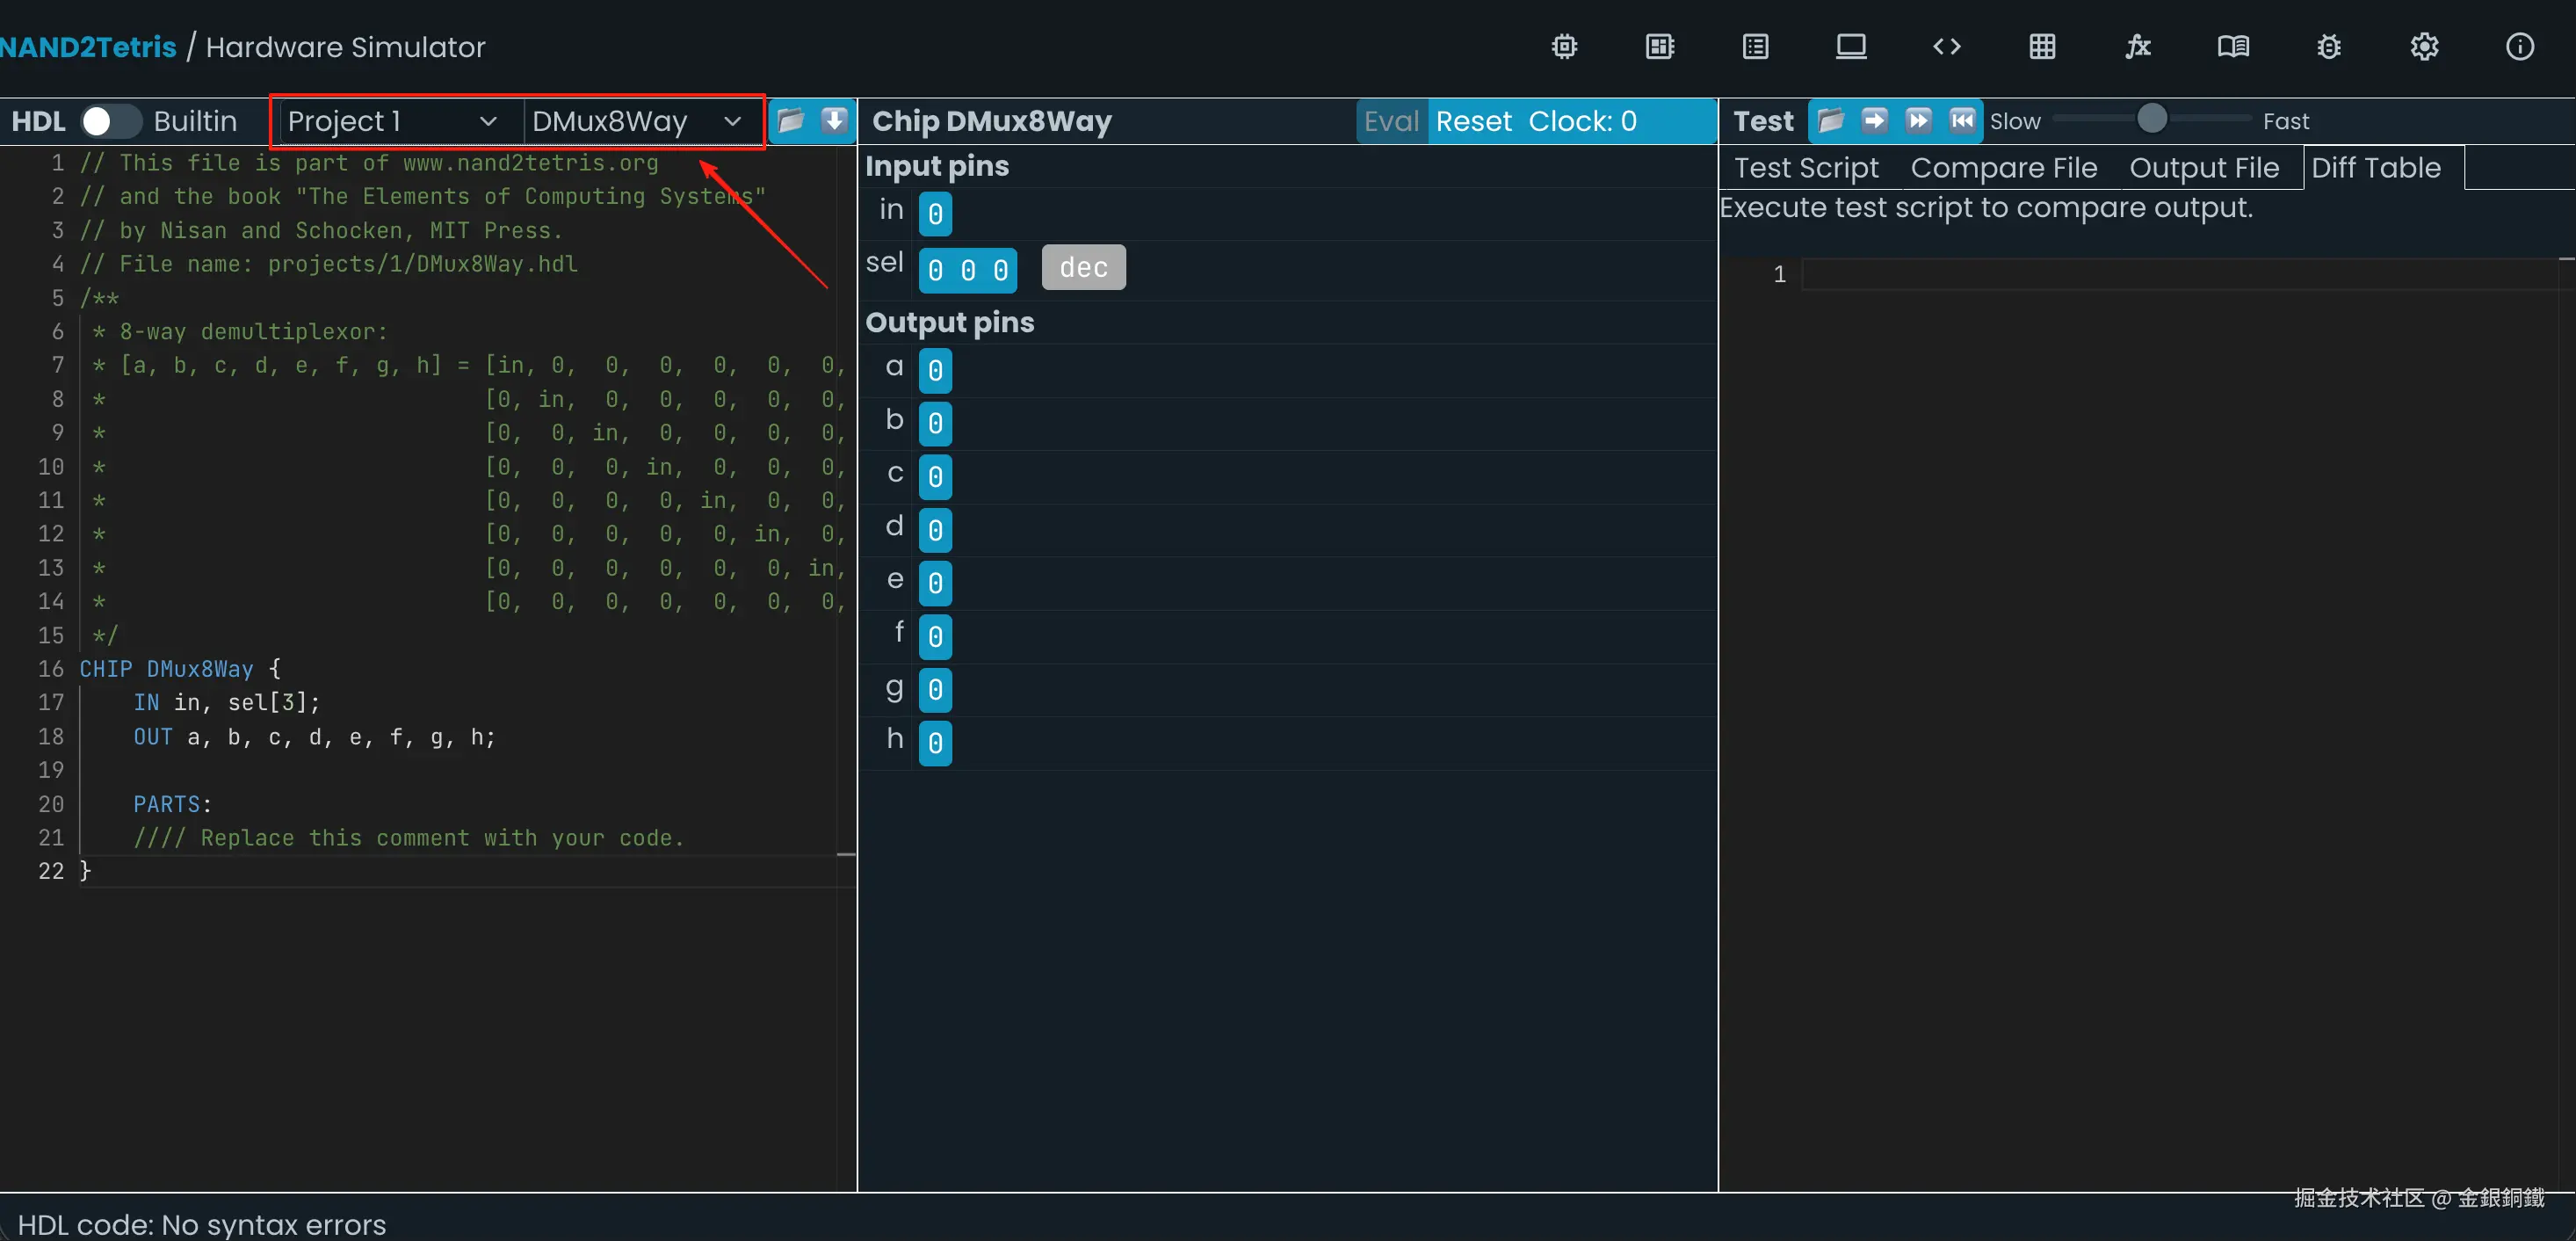The image size is (2576, 1241).
Task: Click the Eval button
Action: tap(1390, 121)
